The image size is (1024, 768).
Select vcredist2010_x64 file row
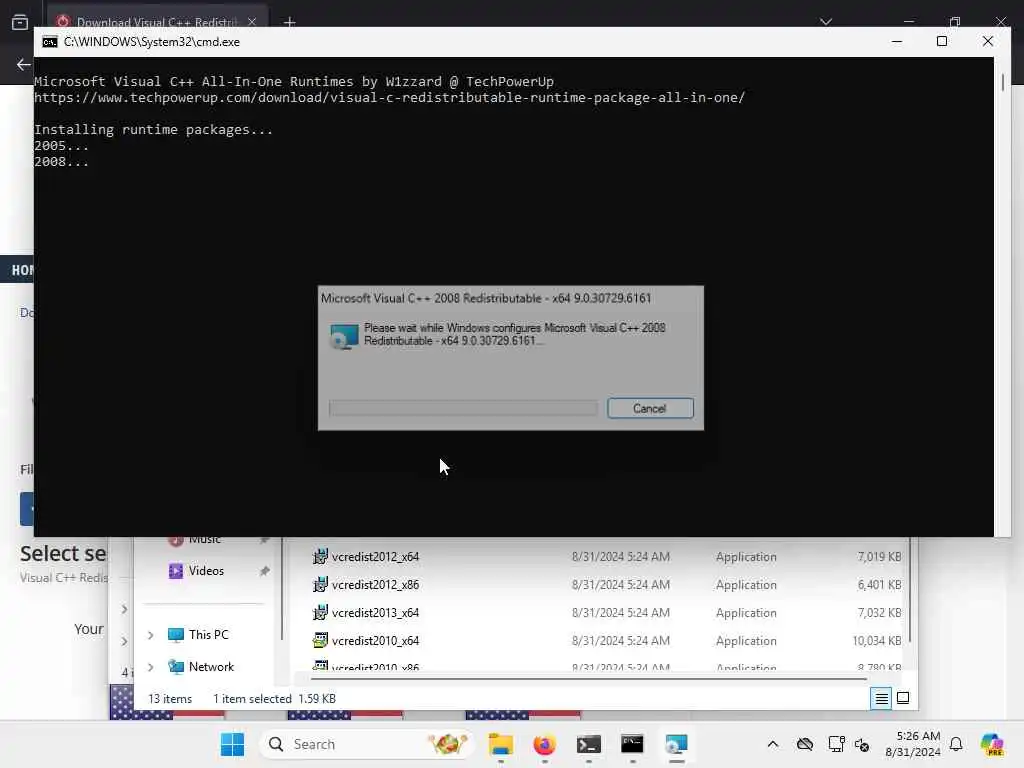click(x=605, y=641)
